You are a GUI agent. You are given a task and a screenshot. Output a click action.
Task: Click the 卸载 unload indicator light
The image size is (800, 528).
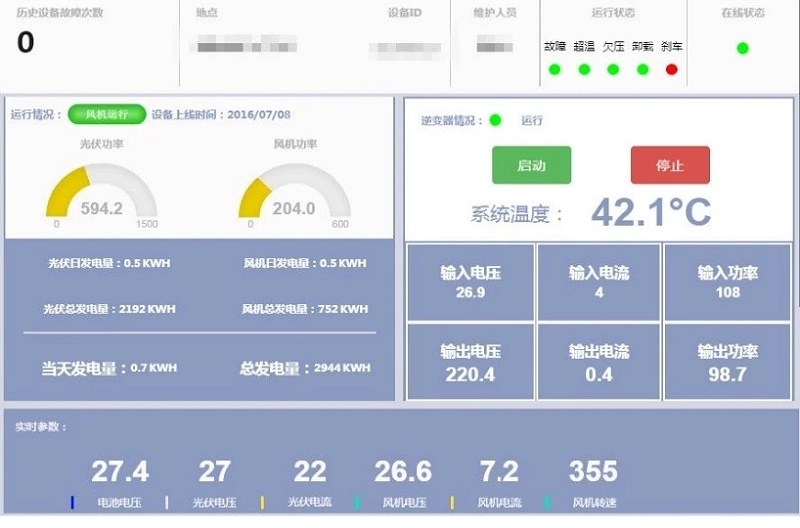point(643,69)
